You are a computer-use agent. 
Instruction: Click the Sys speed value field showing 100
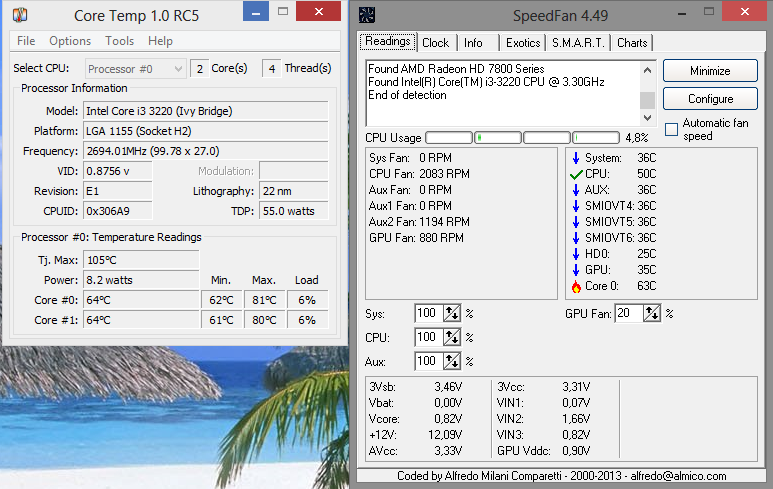pyautogui.click(x=429, y=314)
